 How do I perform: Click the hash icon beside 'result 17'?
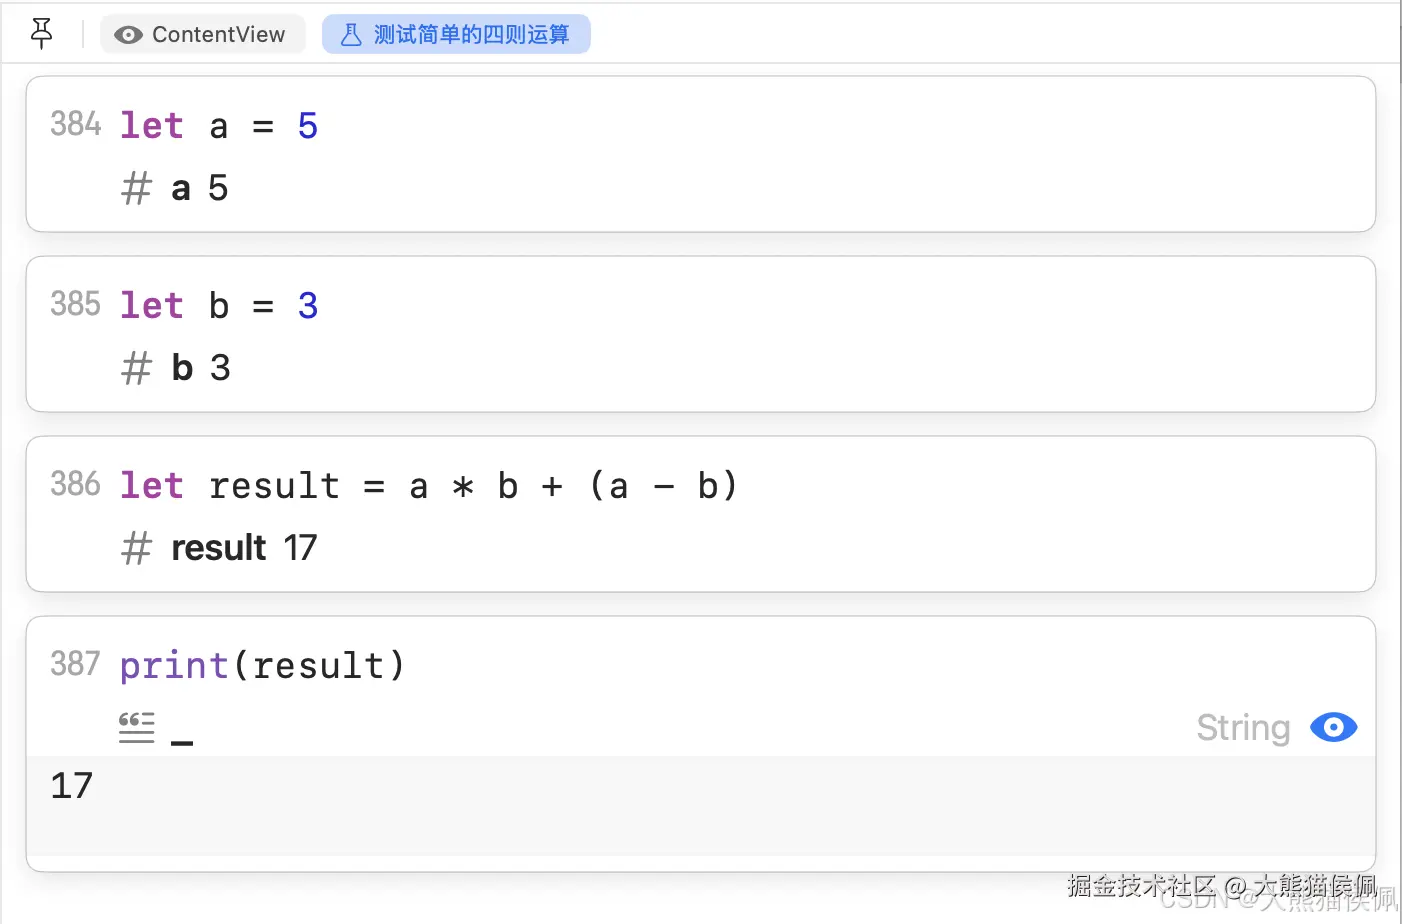pos(136,548)
